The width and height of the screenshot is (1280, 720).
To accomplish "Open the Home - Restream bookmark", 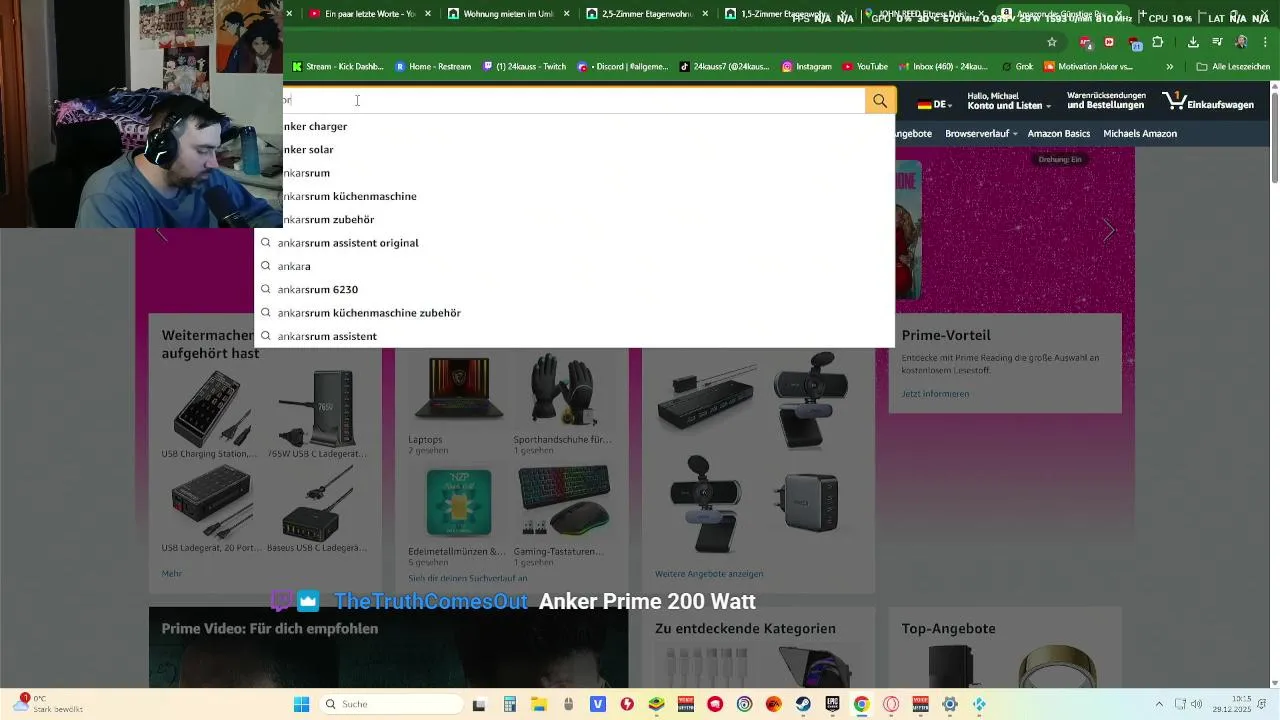I will point(433,66).
